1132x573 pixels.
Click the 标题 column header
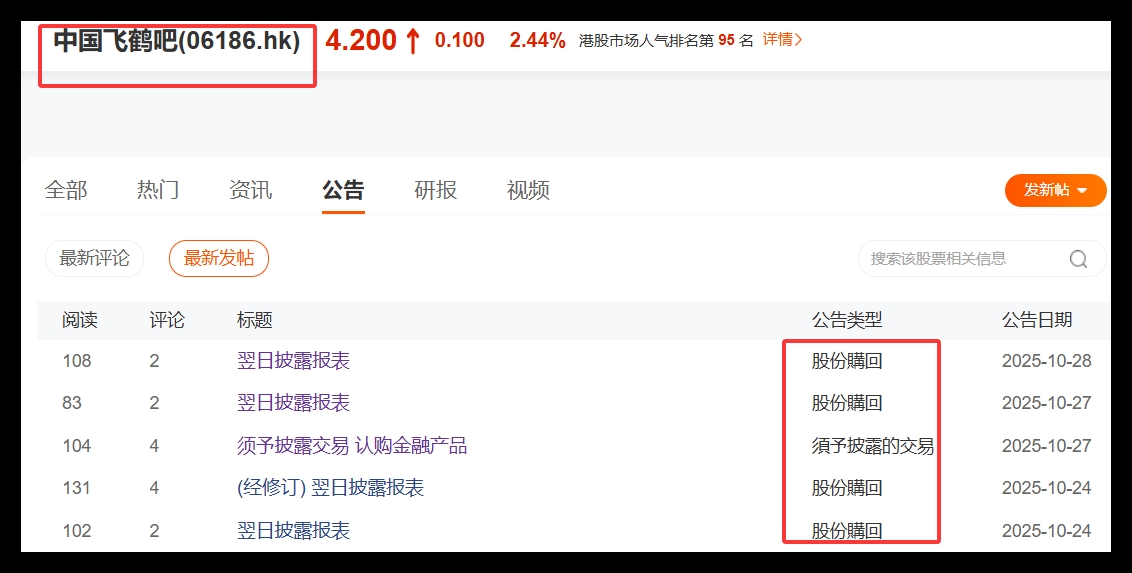pyautogui.click(x=254, y=320)
